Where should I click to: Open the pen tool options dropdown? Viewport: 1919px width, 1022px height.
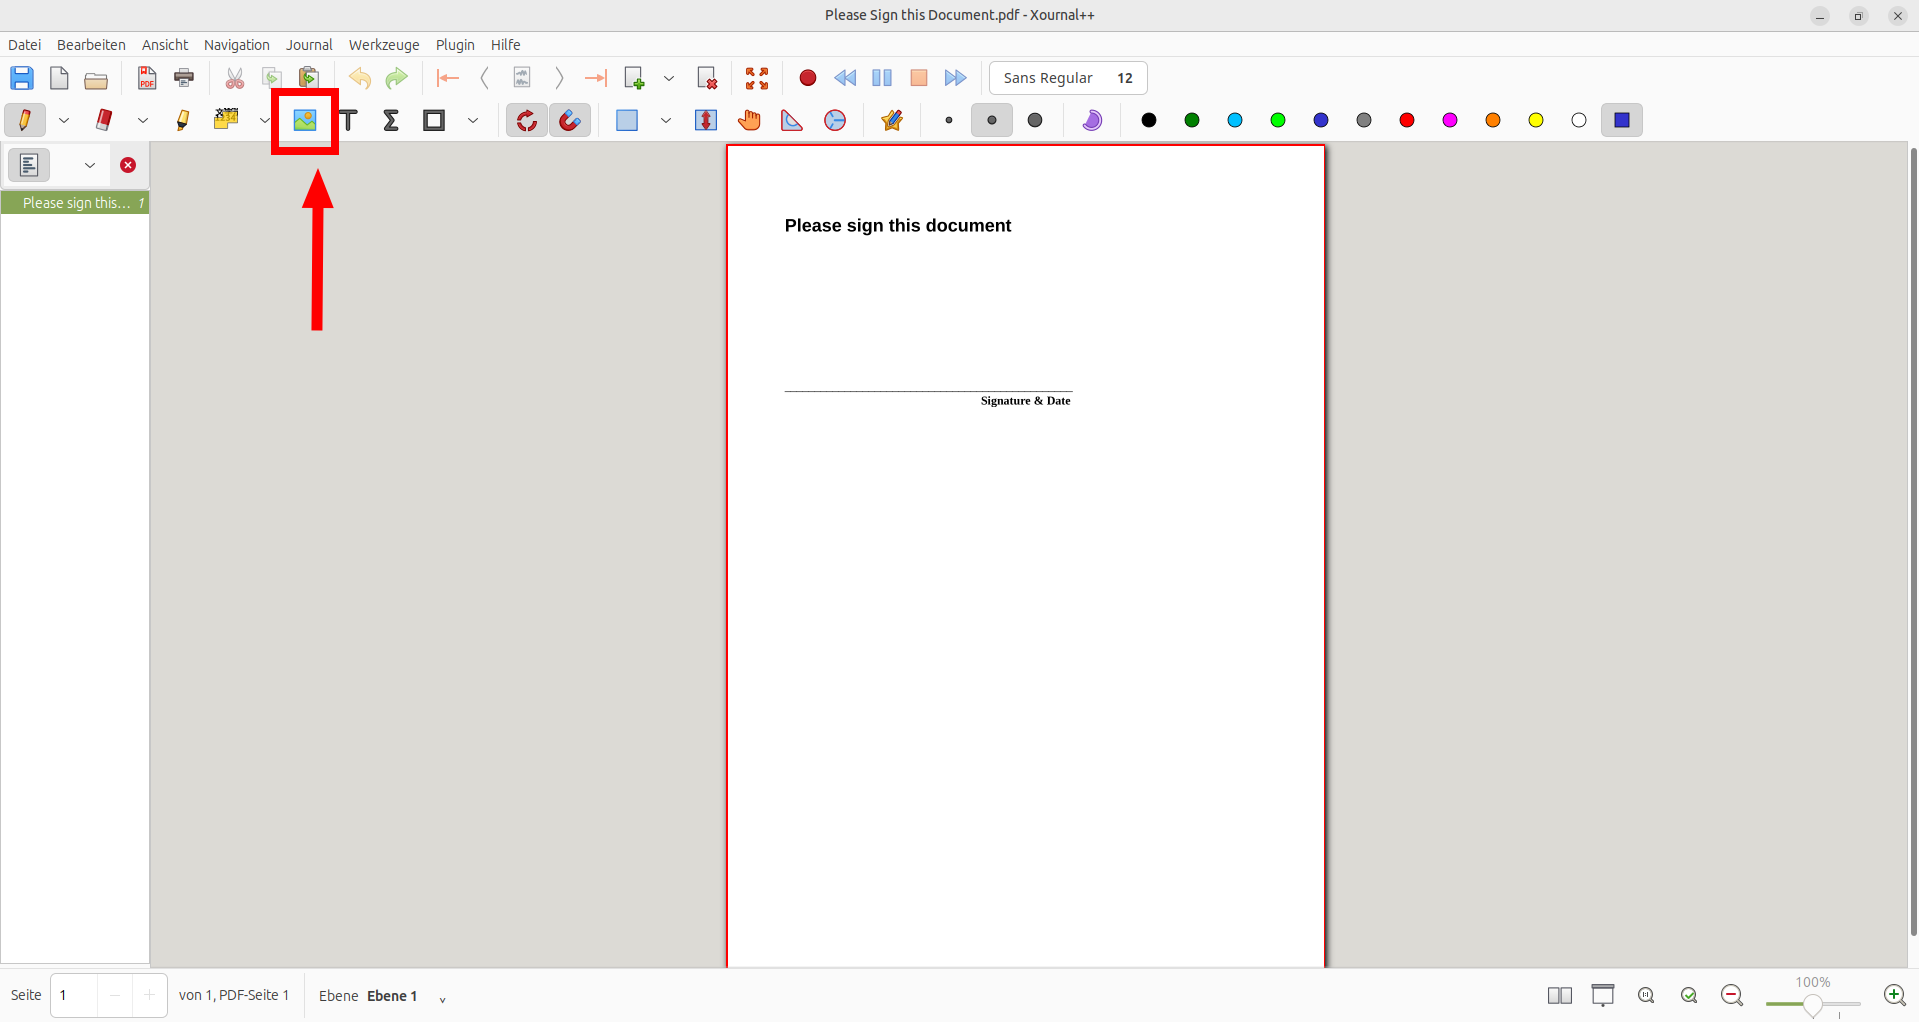tap(64, 120)
